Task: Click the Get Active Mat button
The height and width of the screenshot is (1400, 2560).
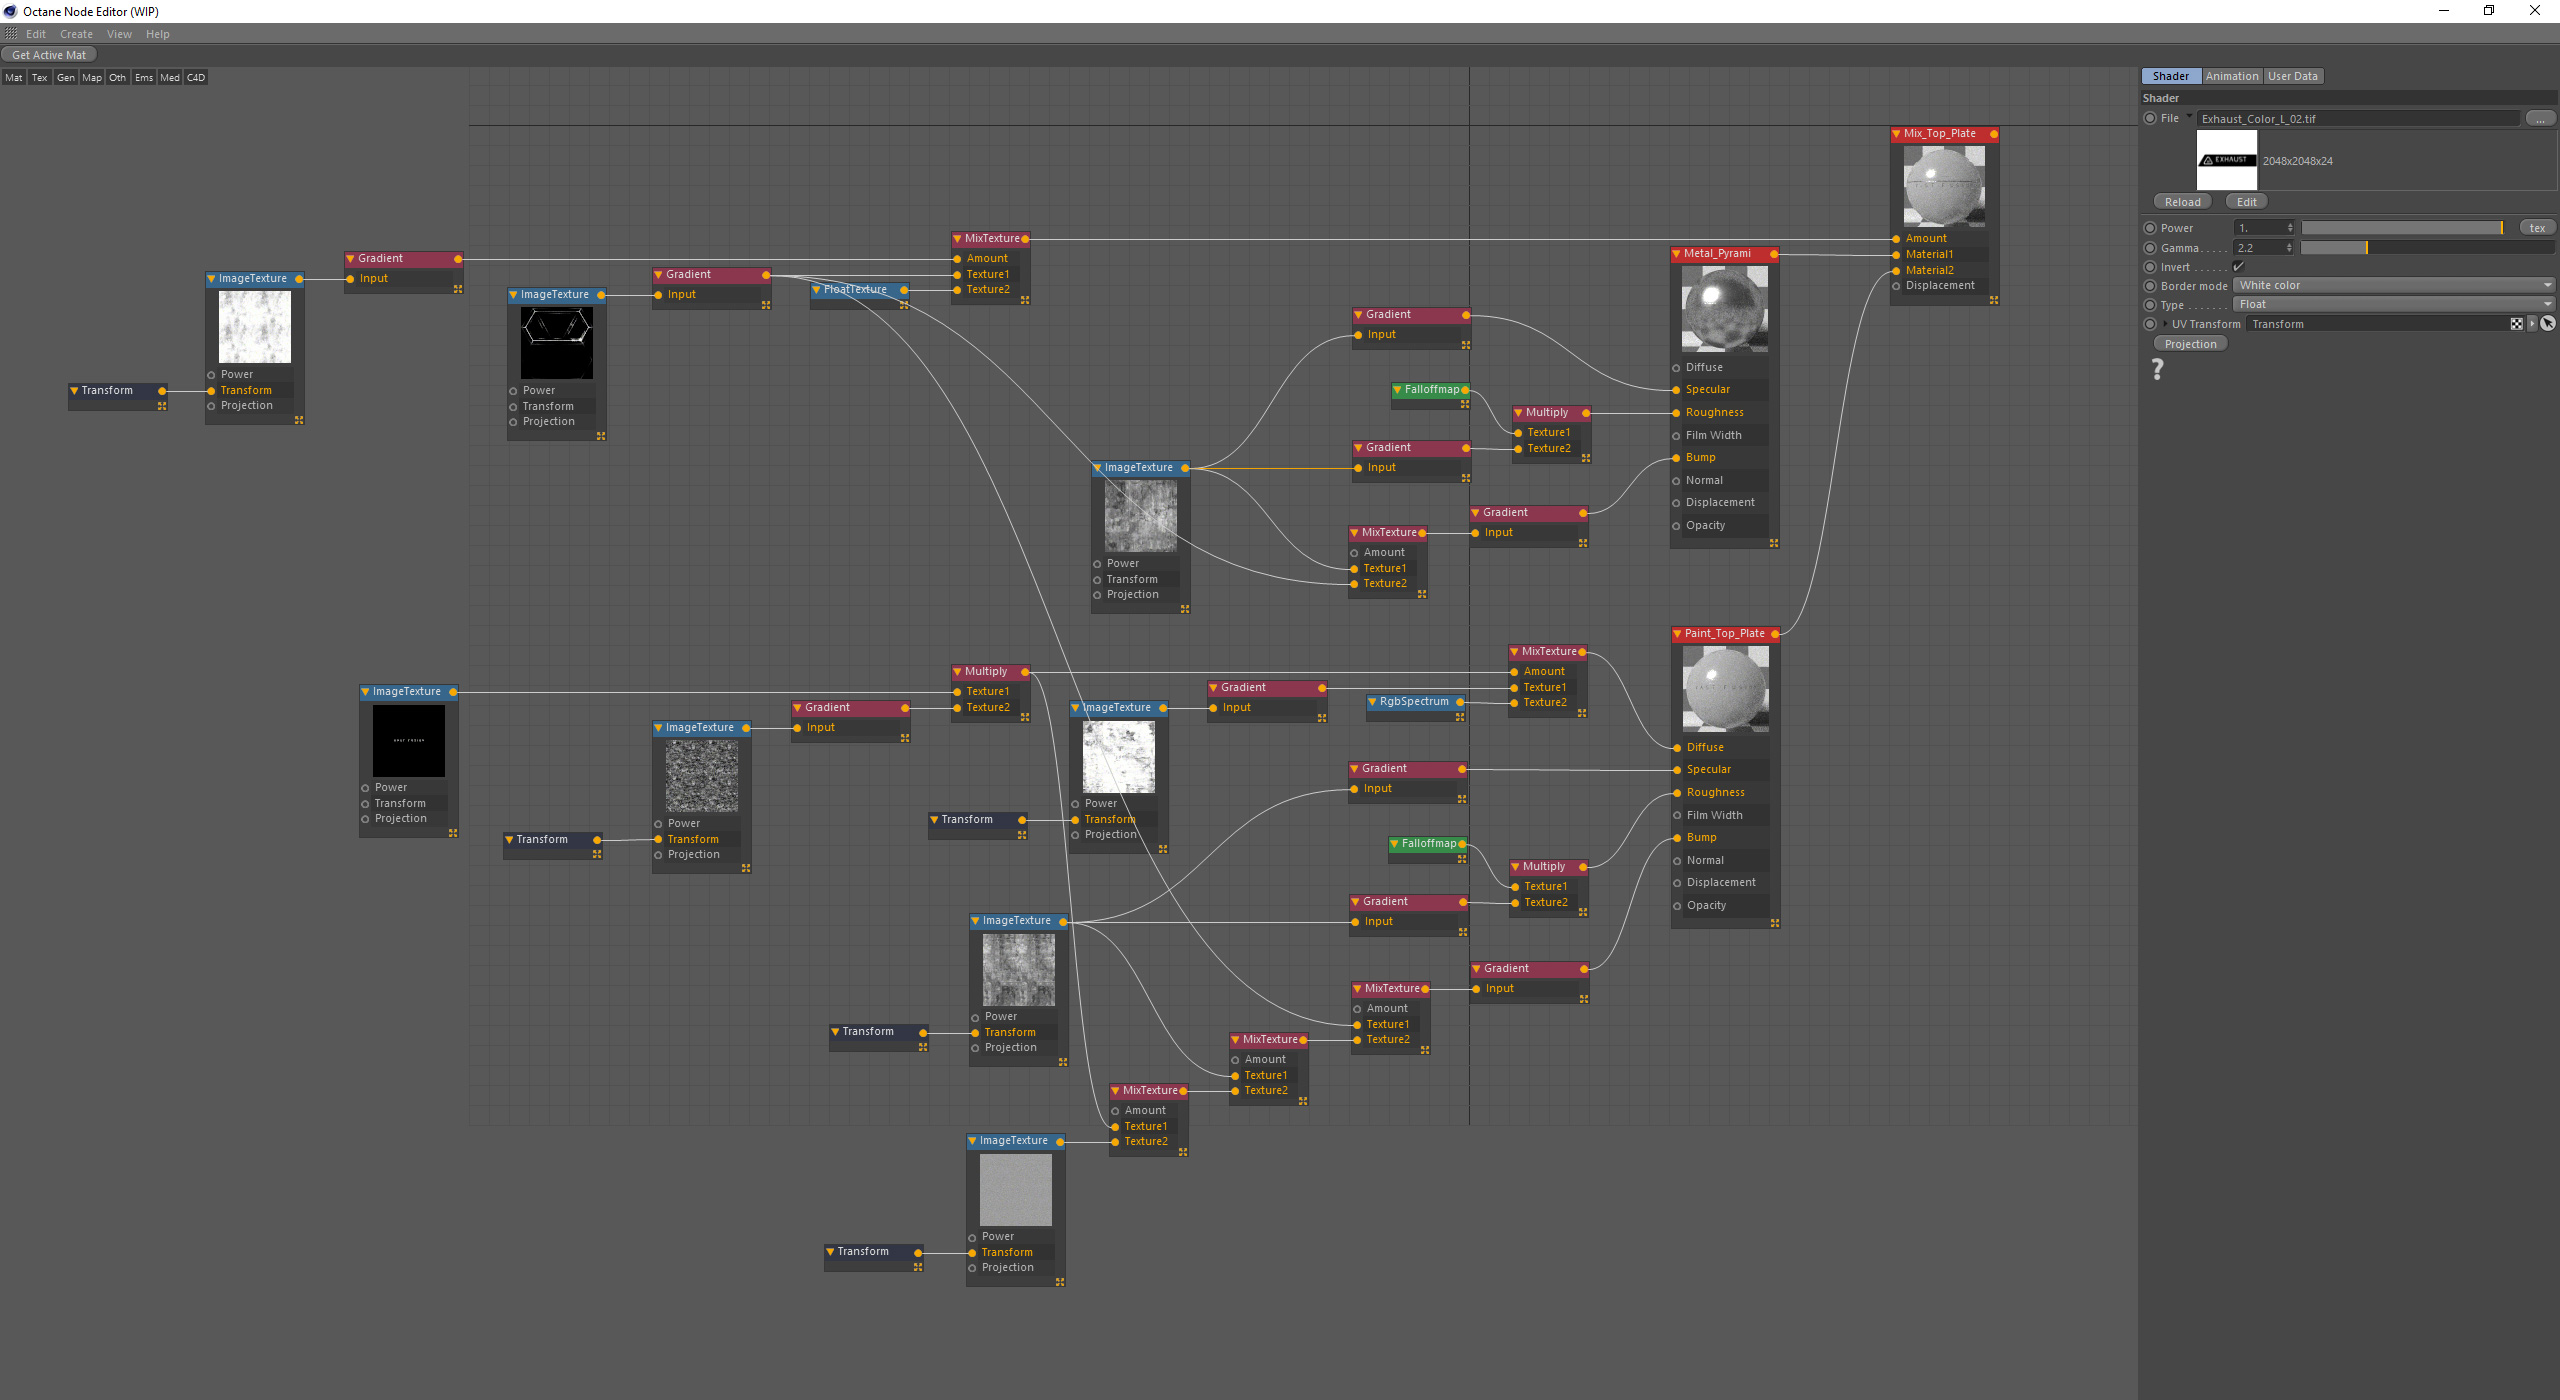Action: 49,55
